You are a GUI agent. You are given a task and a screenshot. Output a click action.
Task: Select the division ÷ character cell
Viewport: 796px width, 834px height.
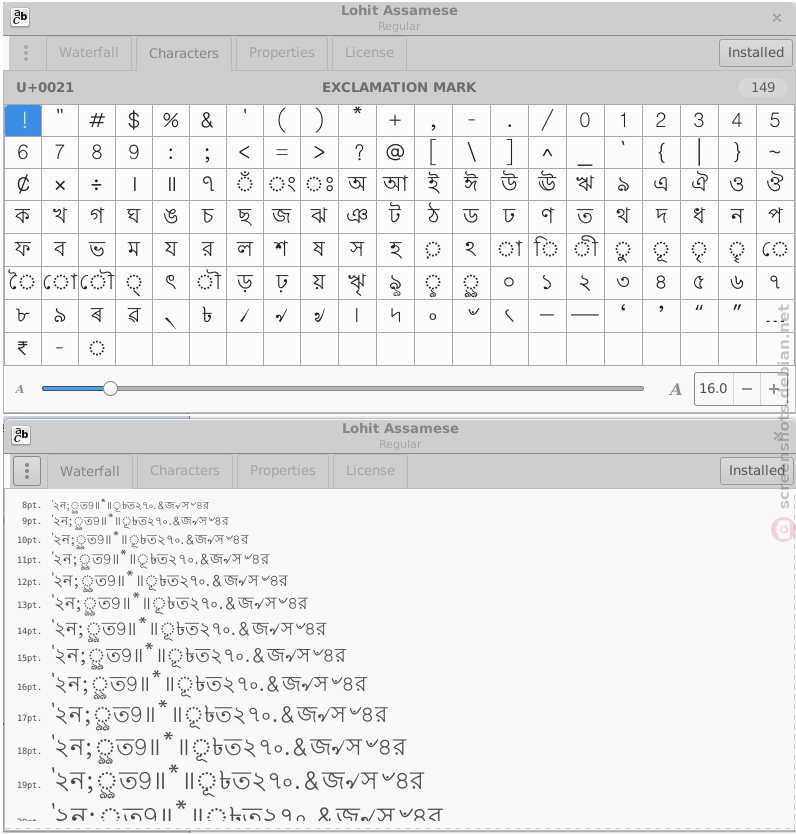[x=97, y=185]
